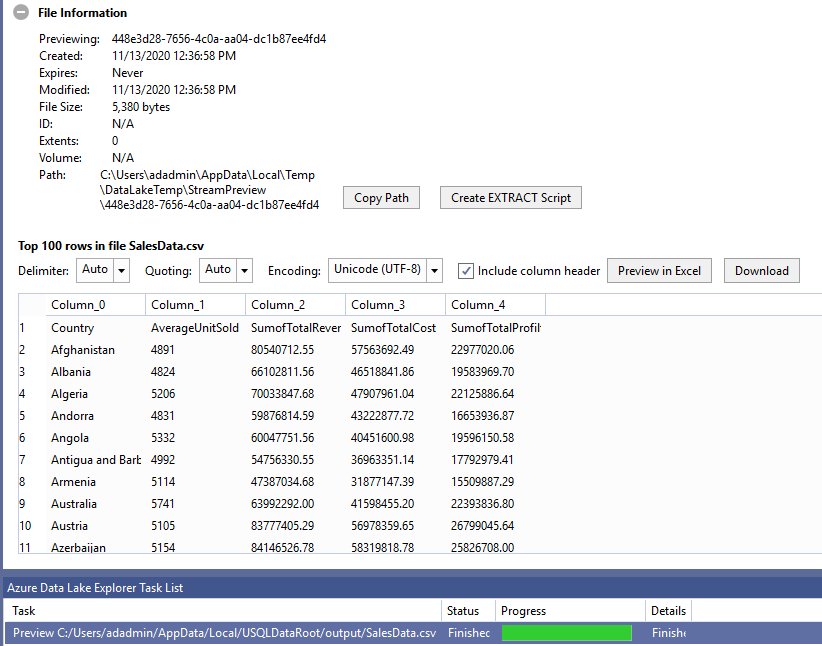
Task: Toggle Include column header checkbox
Action: pyautogui.click(x=465, y=271)
